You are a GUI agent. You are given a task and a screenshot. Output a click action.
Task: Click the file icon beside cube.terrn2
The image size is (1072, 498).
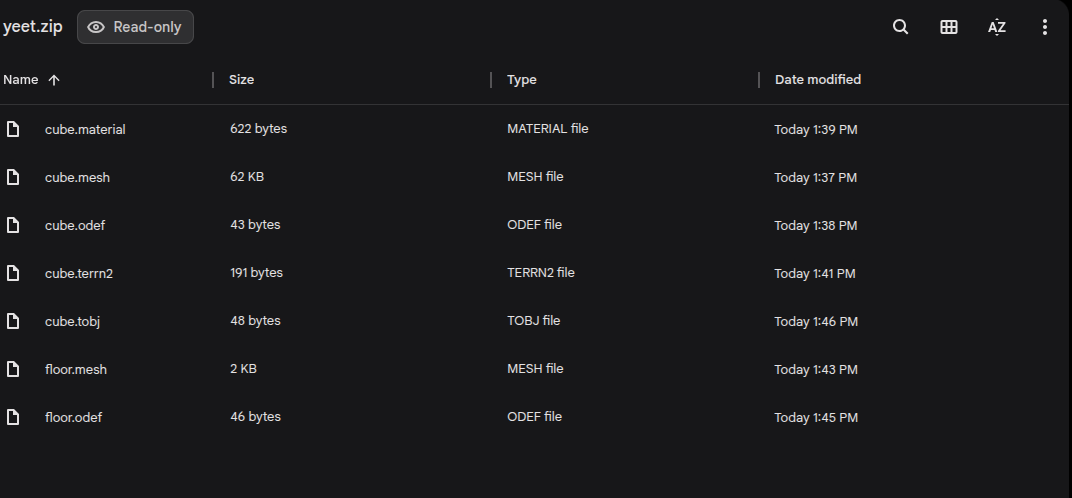(x=13, y=273)
